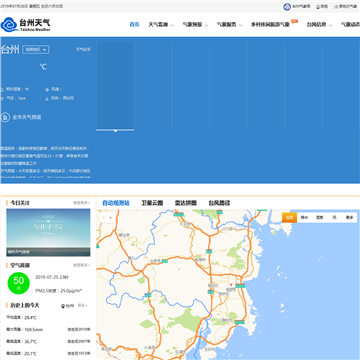Open the last link in the top bar
360x360 pixels.
click(x=346, y=7)
